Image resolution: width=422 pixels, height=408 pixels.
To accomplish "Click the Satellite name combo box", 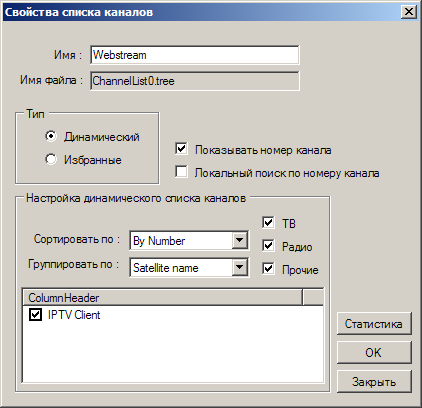I will [189, 267].
